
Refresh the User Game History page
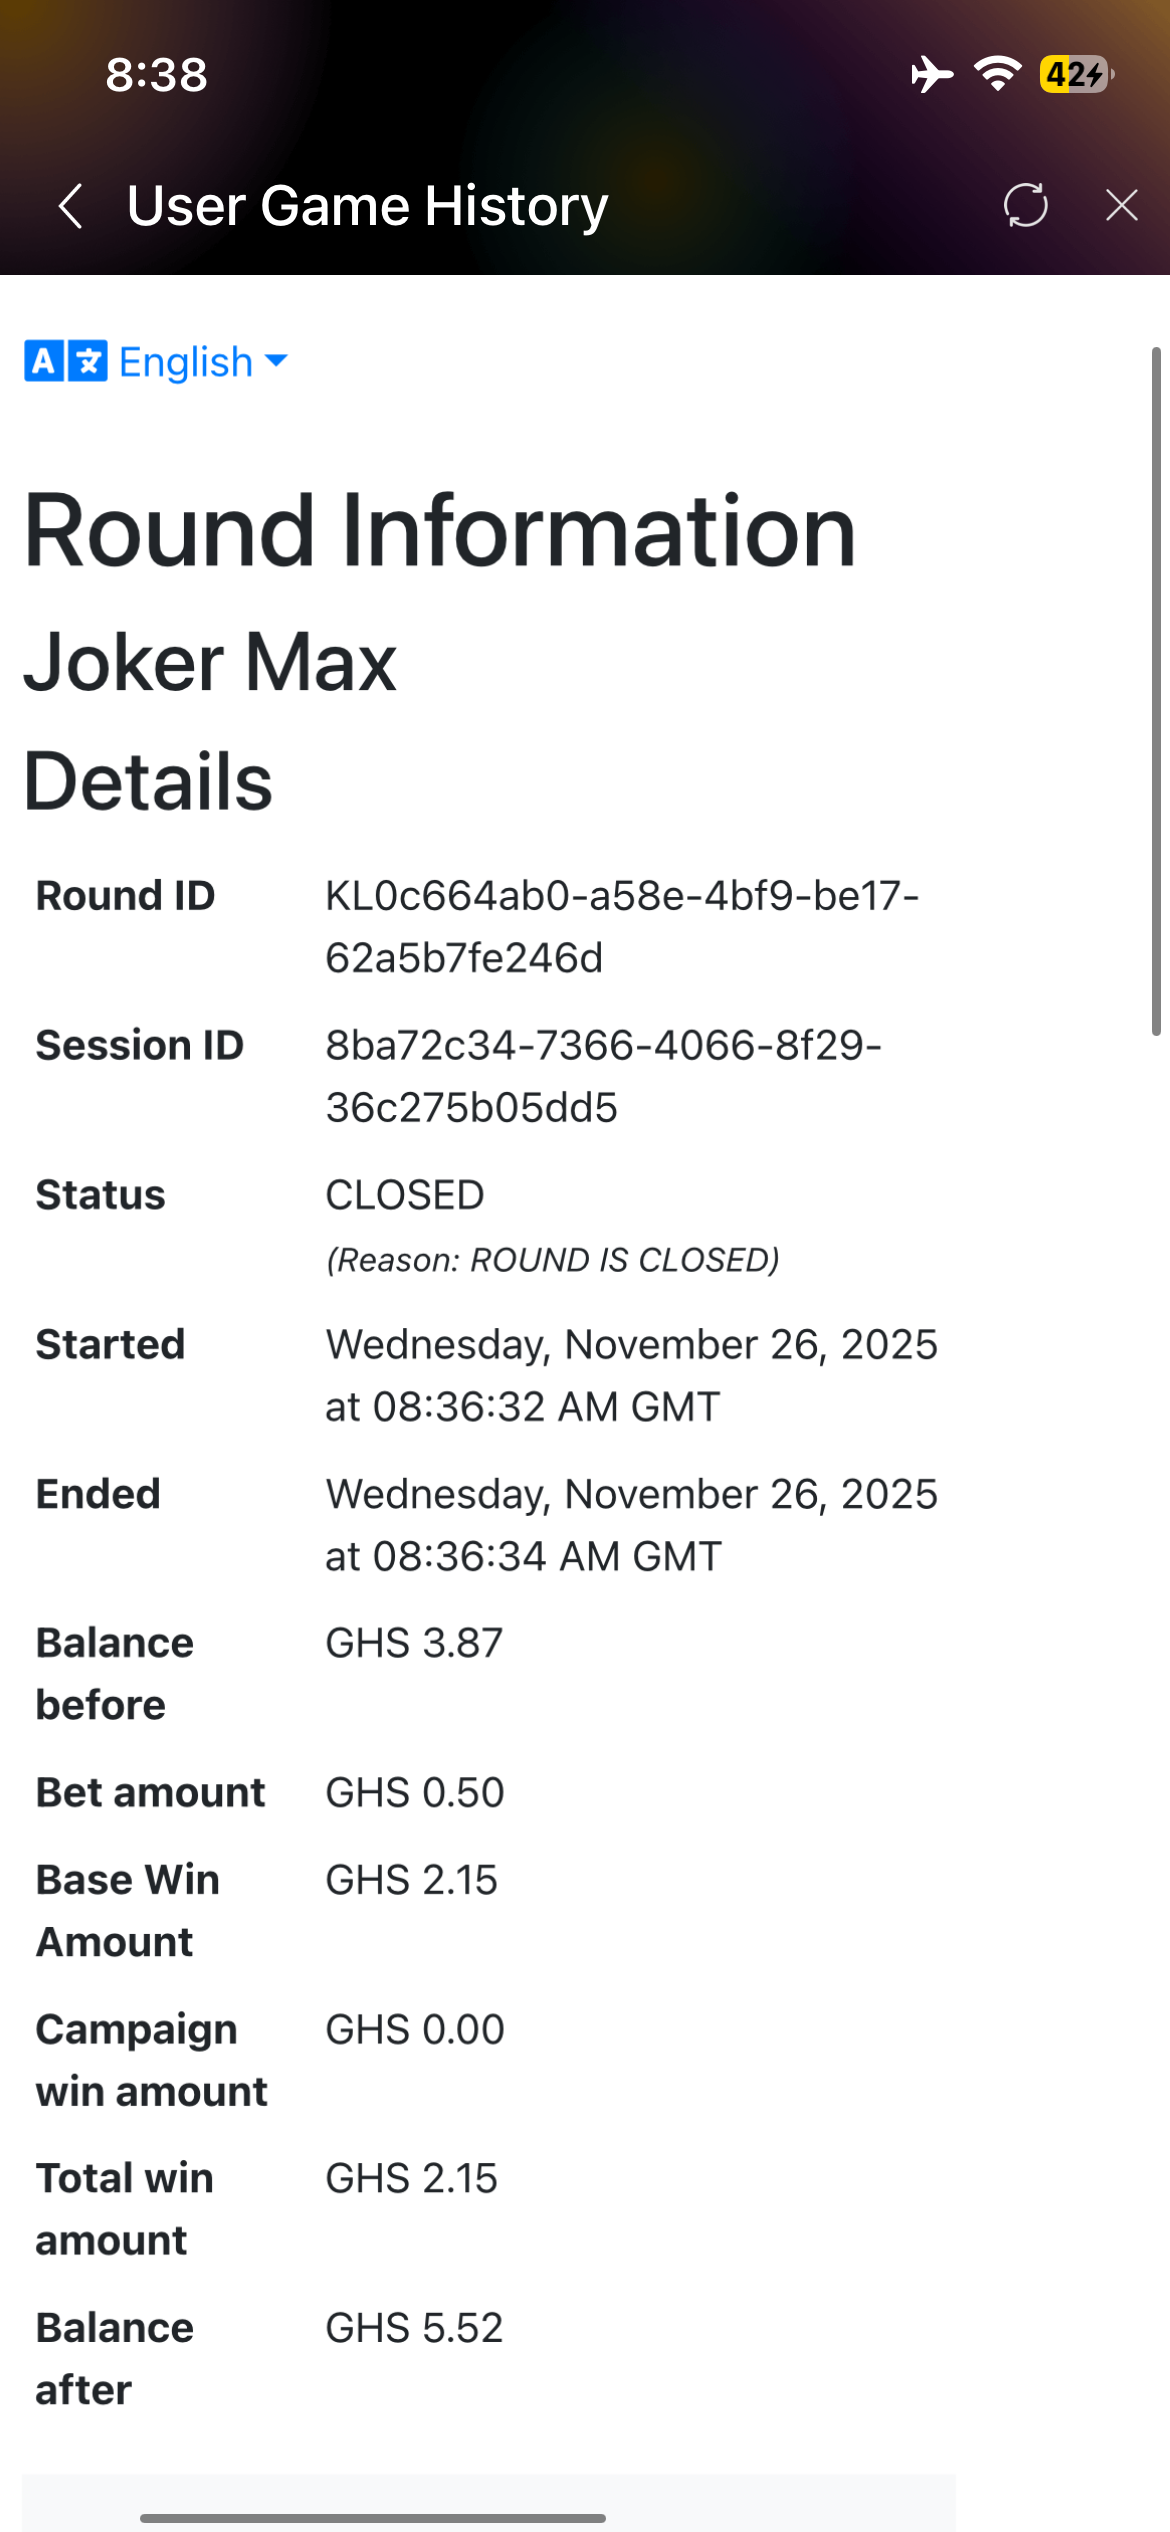click(x=1025, y=205)
